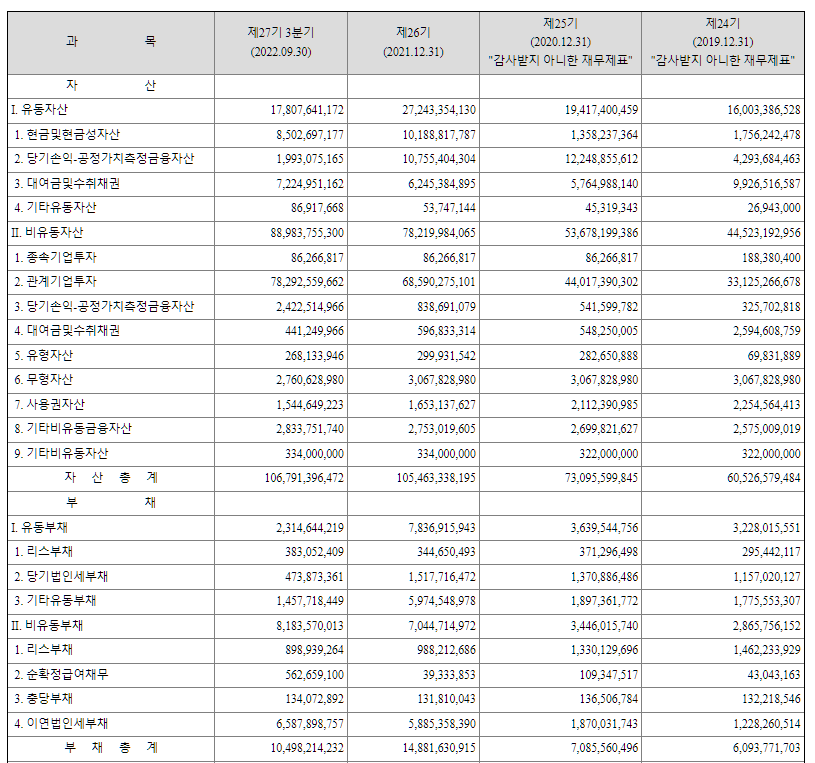Viewport: 815px width, 763px height.
Task: Select value 9,926,516,587
Action: (767, 184)
